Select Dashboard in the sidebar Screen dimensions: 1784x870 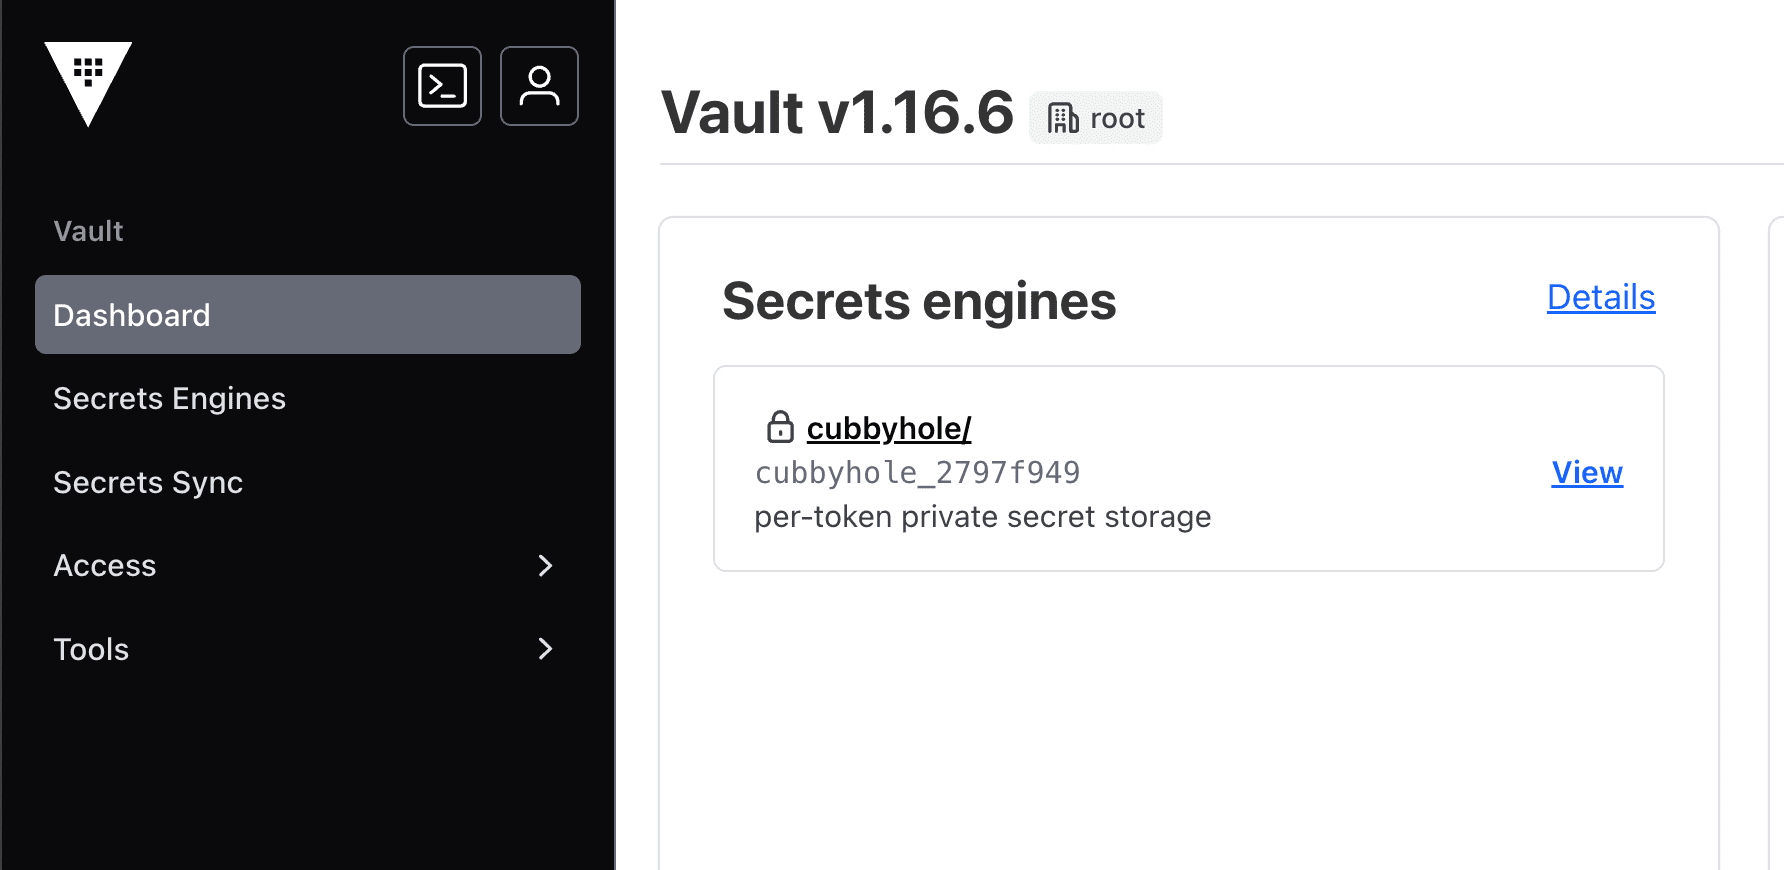tap(308, 315)
